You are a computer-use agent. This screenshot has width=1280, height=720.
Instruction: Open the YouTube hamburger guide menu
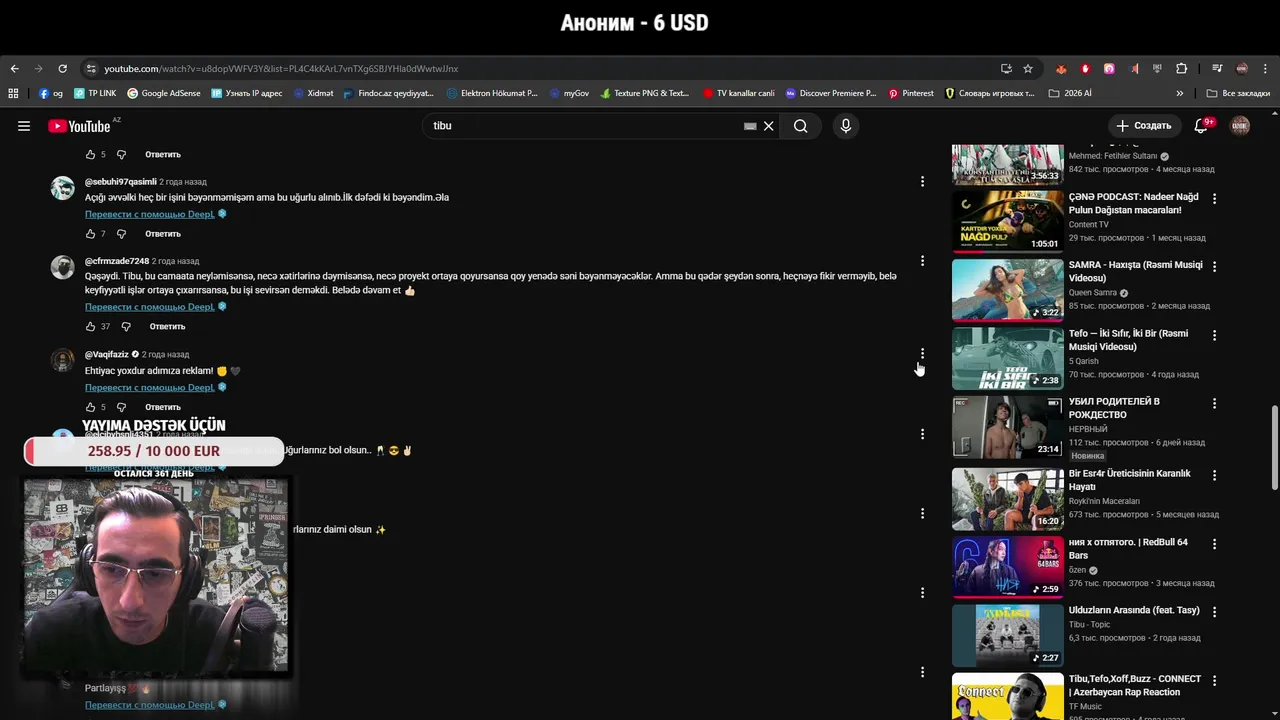[x=24, y=126]
